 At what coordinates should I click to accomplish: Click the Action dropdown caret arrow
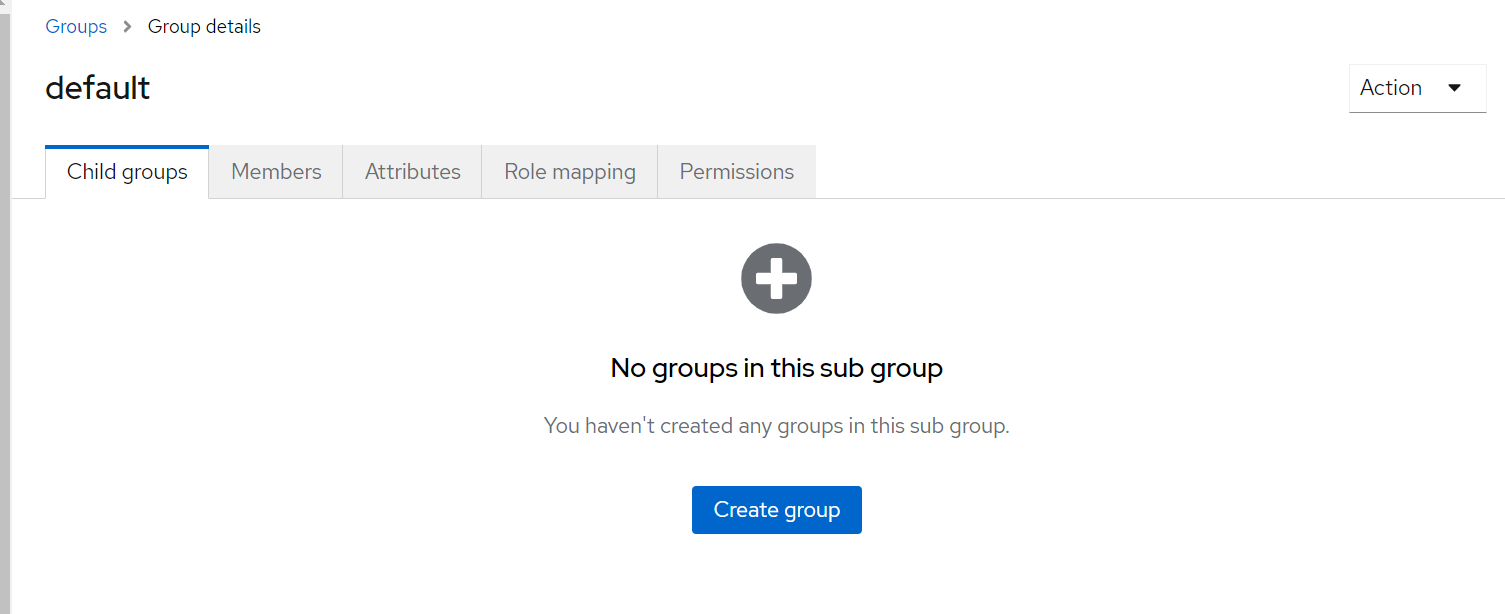[1454, 88]
